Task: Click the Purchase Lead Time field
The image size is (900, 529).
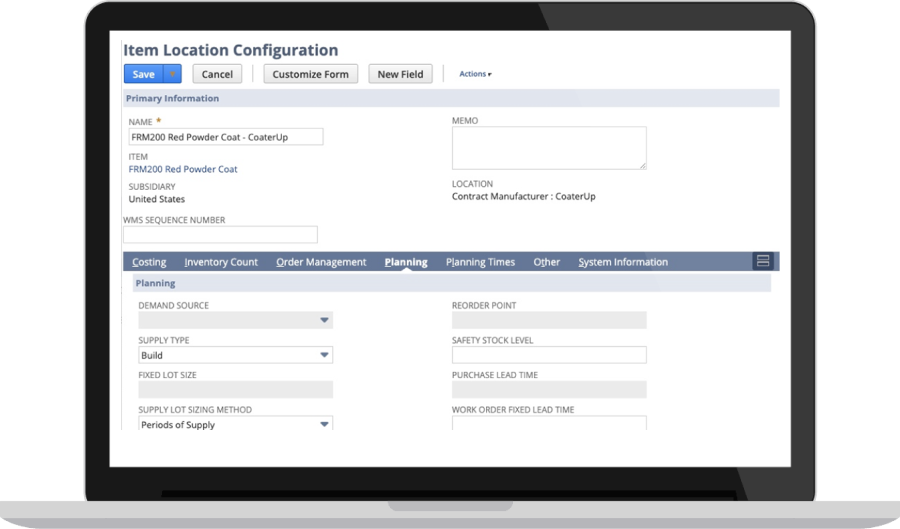Action: click(549, 390)
